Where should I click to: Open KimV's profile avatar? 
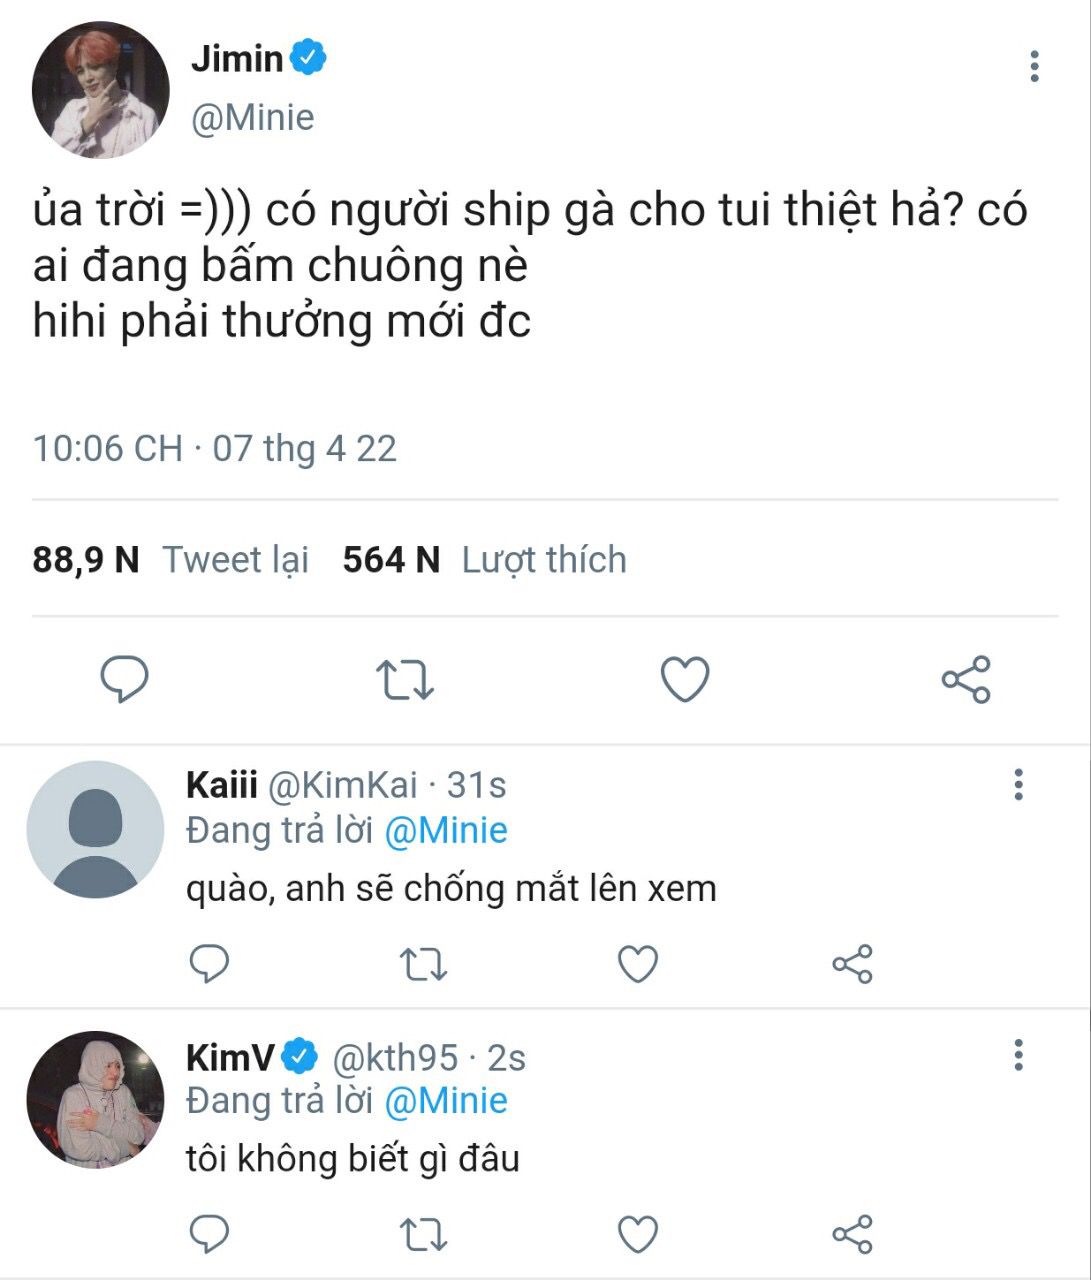(x=95, y=1100)
